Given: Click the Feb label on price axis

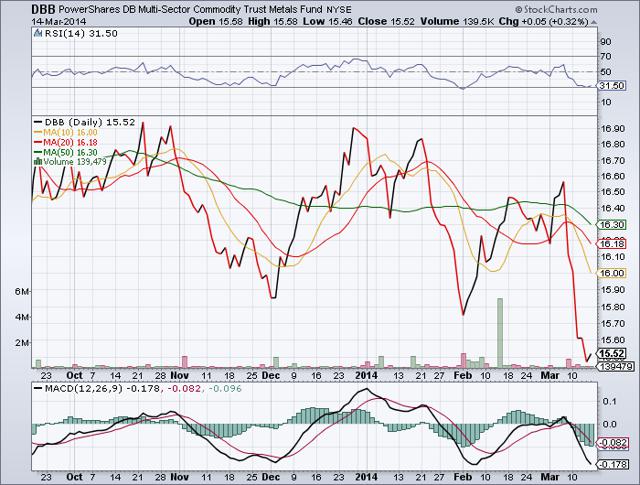Looking at the screenshot, I should [x=462, y=375].
